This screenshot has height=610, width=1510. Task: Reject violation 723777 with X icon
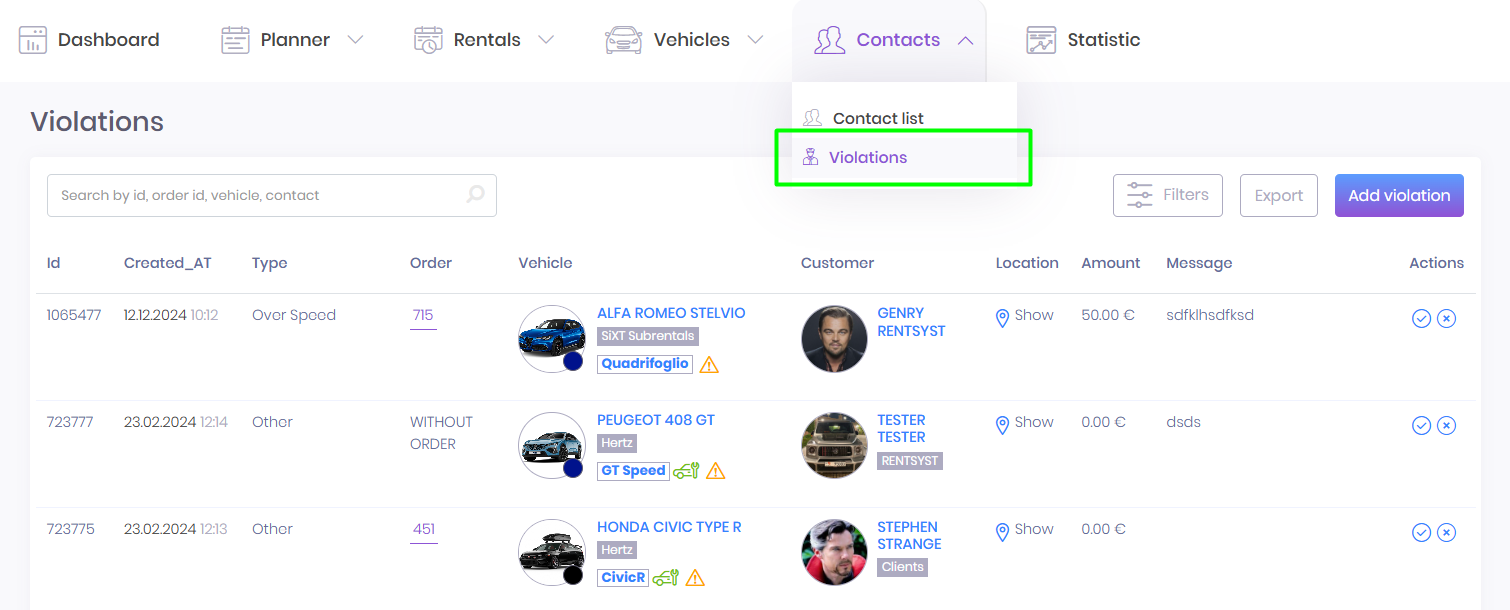point(1446,425)
